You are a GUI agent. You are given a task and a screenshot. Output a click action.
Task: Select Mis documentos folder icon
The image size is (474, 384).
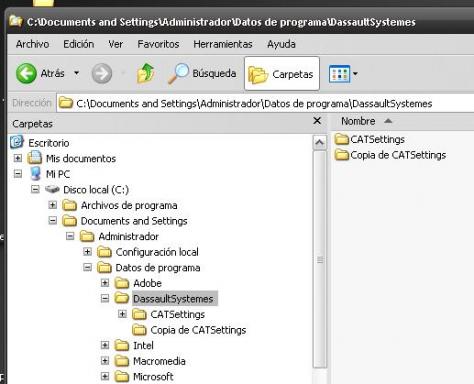coord(35,158)
